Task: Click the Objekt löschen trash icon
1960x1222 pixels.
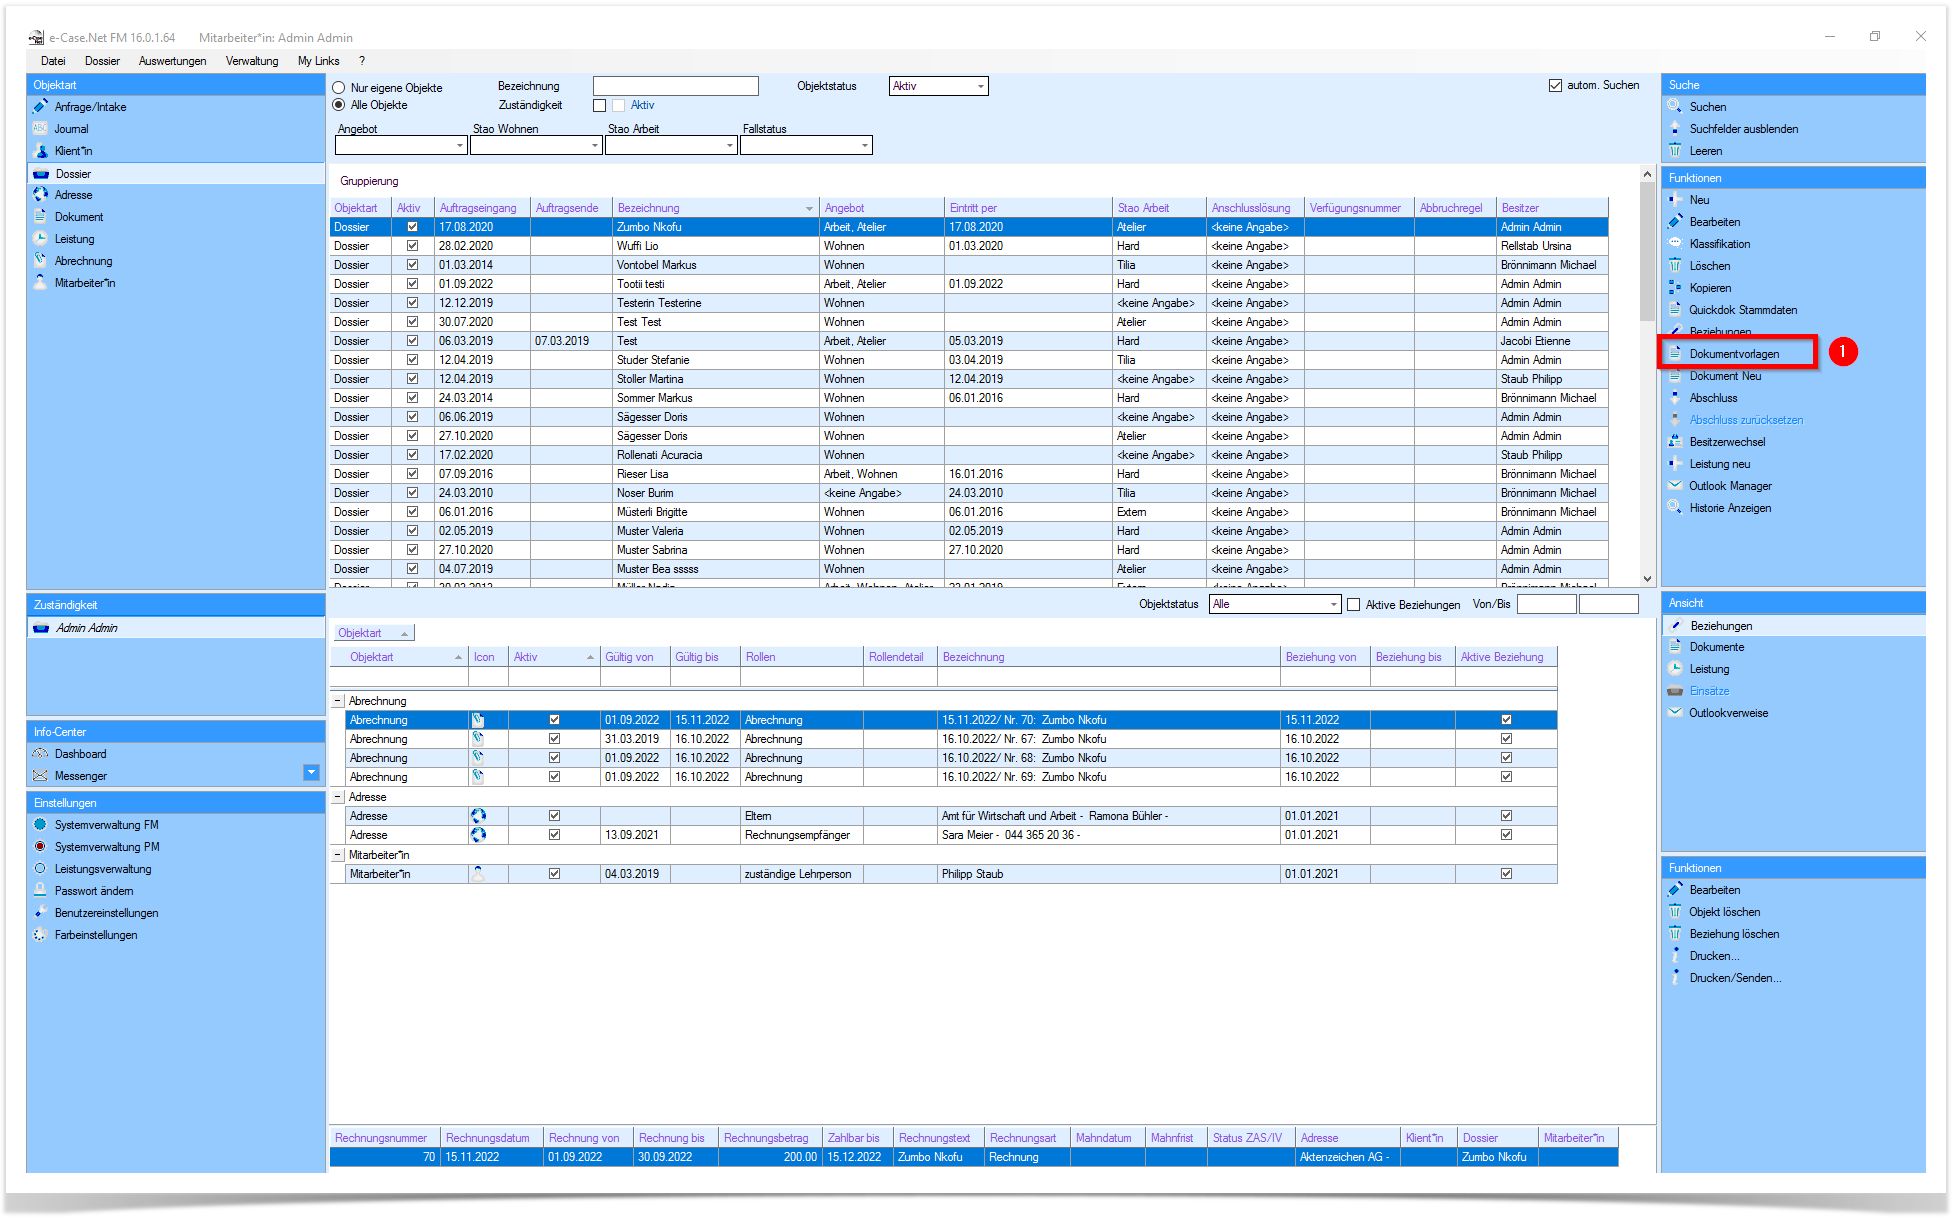Action: coord(1675,911)
